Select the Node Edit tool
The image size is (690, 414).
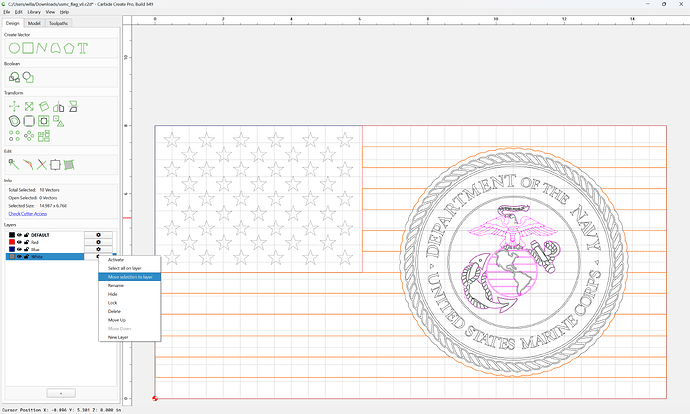pyautogui.click(x=14, y=165)
